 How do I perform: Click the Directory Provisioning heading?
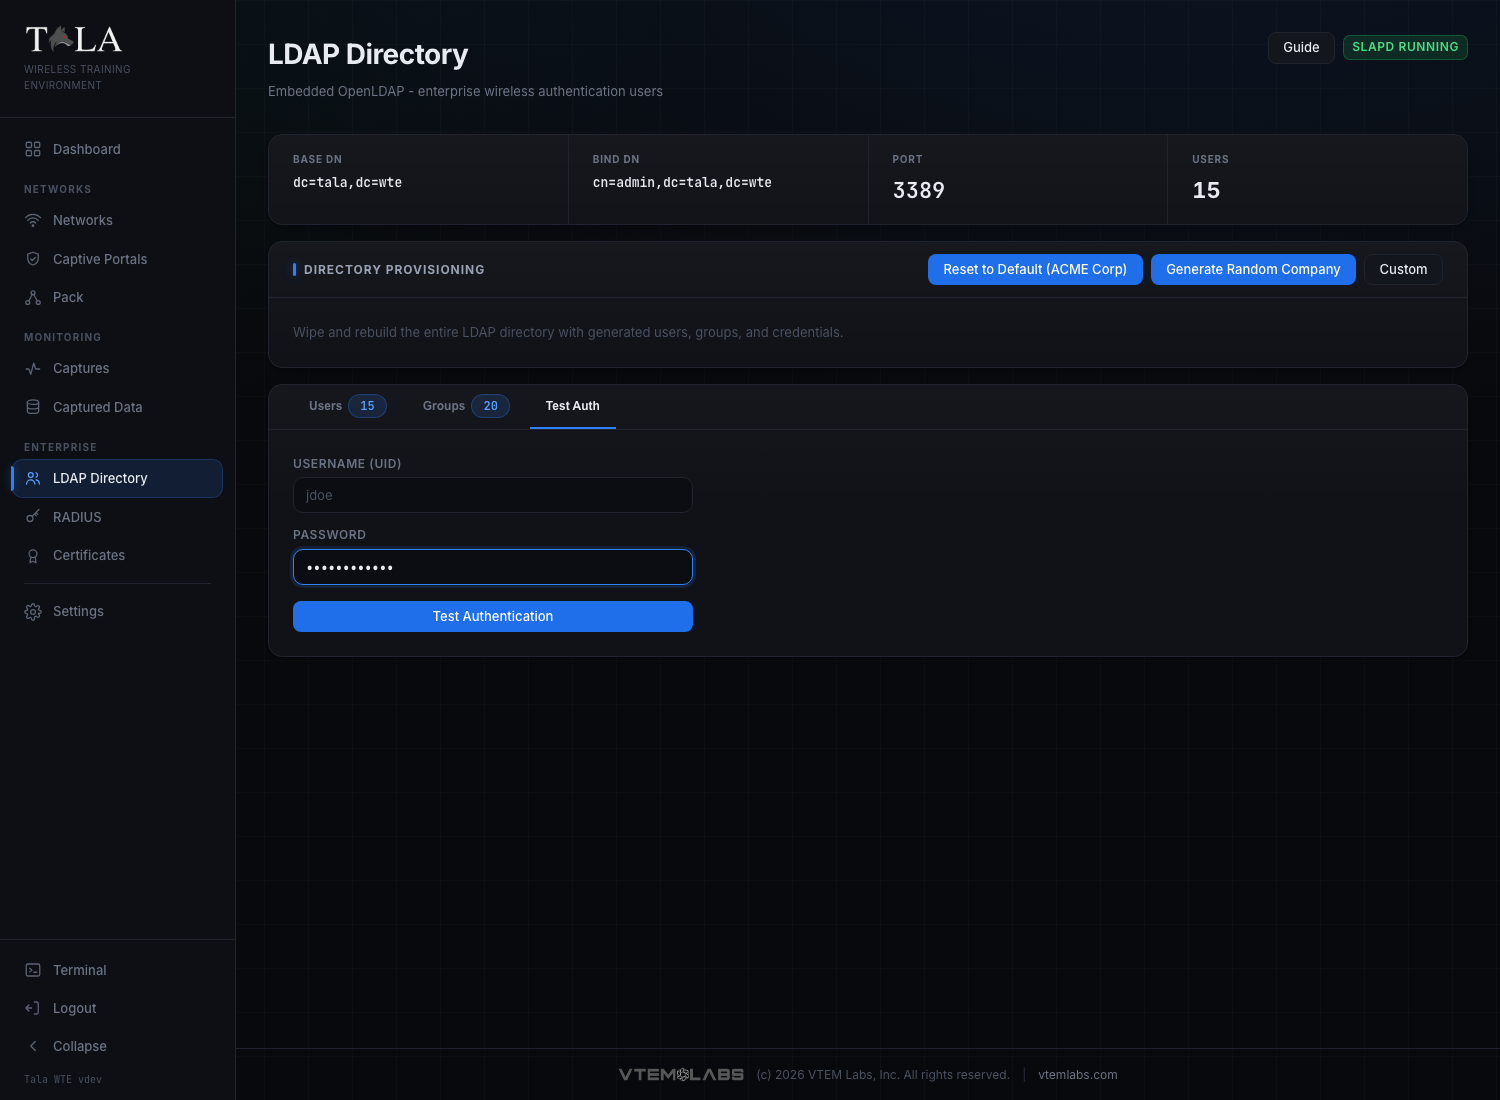pyautogui.click(x=394, y=270)
